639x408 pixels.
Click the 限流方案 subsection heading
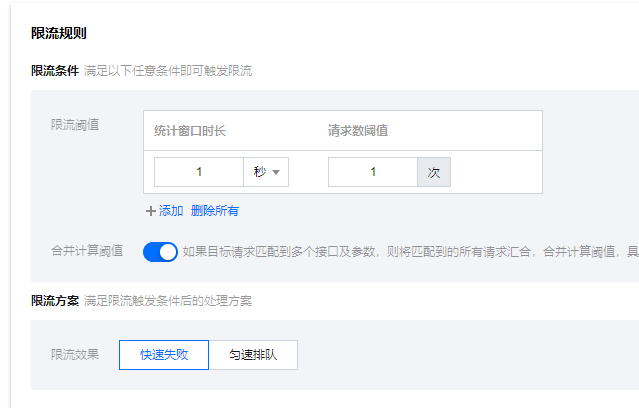55,301
